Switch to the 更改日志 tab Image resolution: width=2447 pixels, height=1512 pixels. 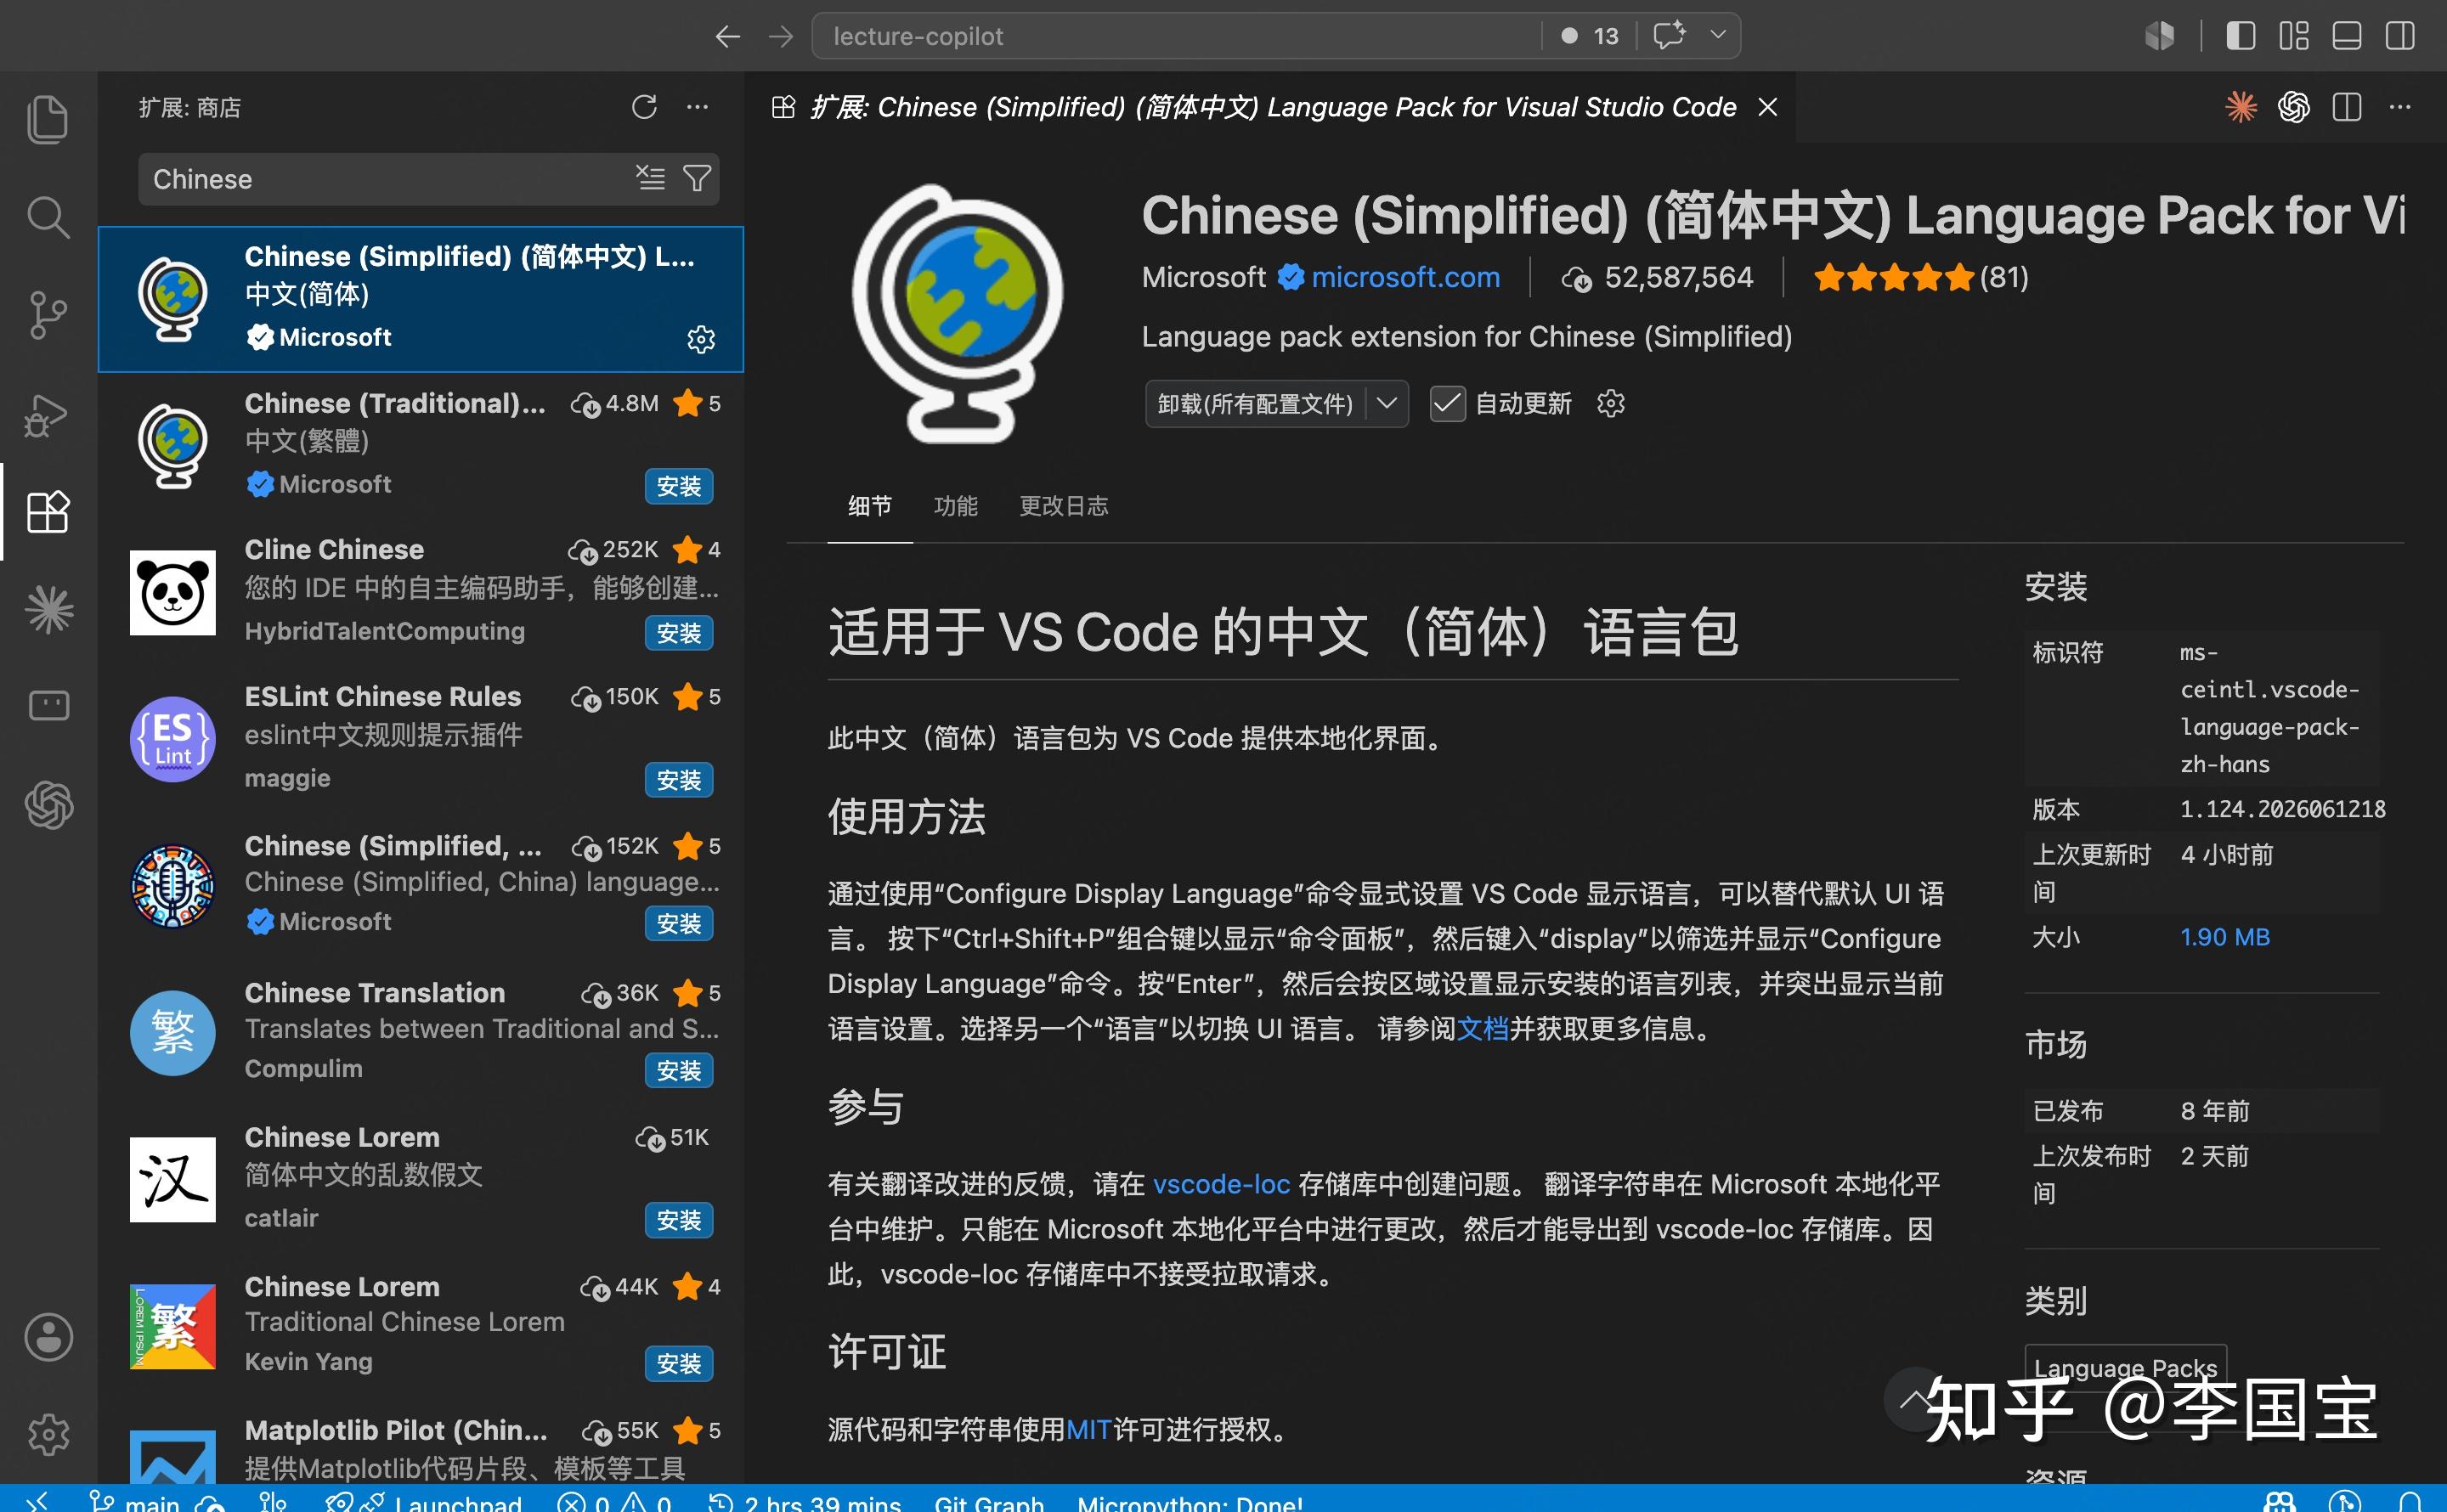click(1063, 506)
